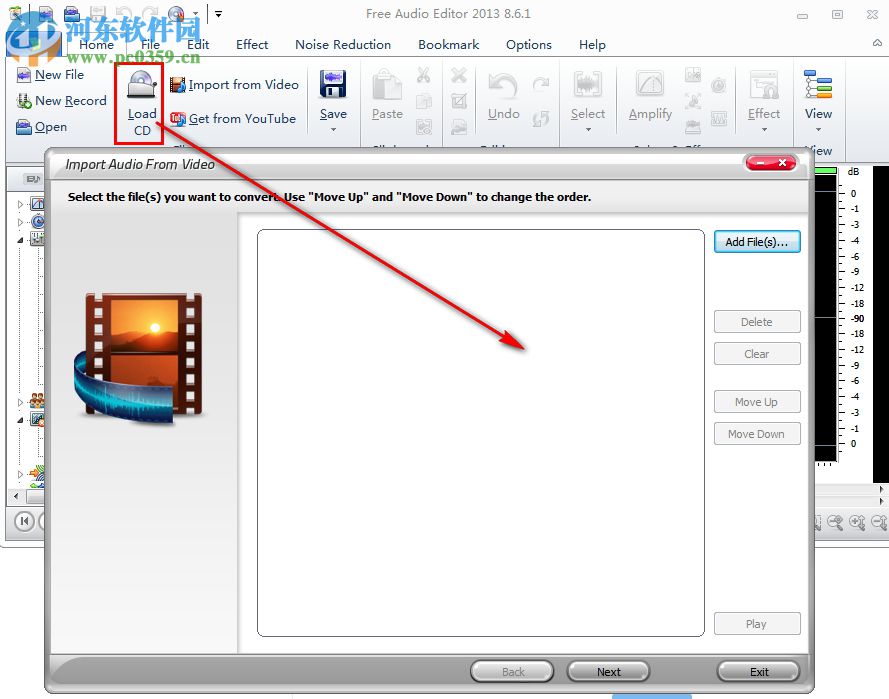Click the Delete X icon in ribbon
The width and height of the screenshot is (889, 699).
pyautogui.click(x=459, y=75)
